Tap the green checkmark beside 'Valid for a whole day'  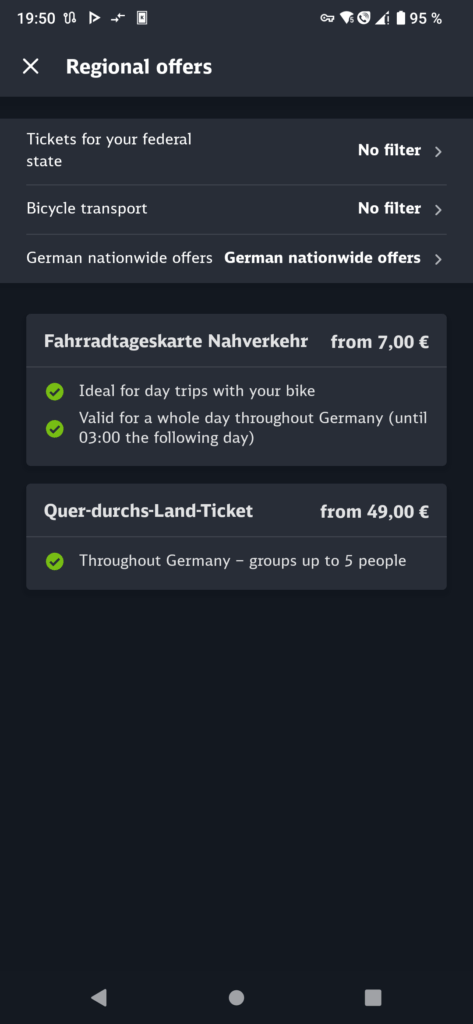click(x=55, y=429)
